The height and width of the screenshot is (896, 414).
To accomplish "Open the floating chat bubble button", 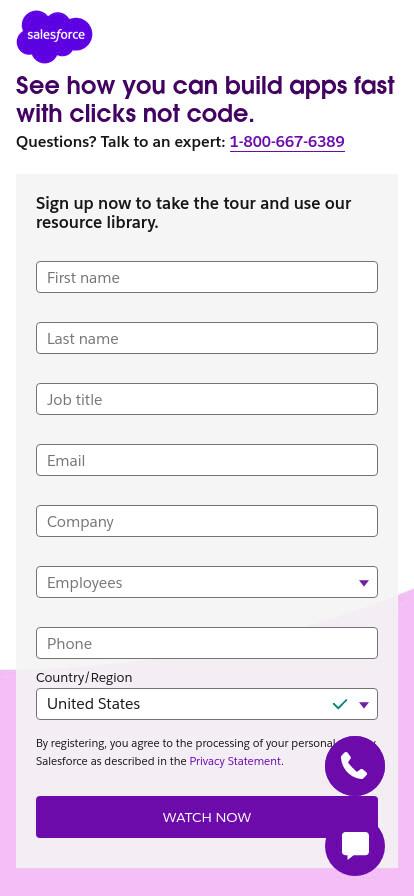I will (355, 846).
